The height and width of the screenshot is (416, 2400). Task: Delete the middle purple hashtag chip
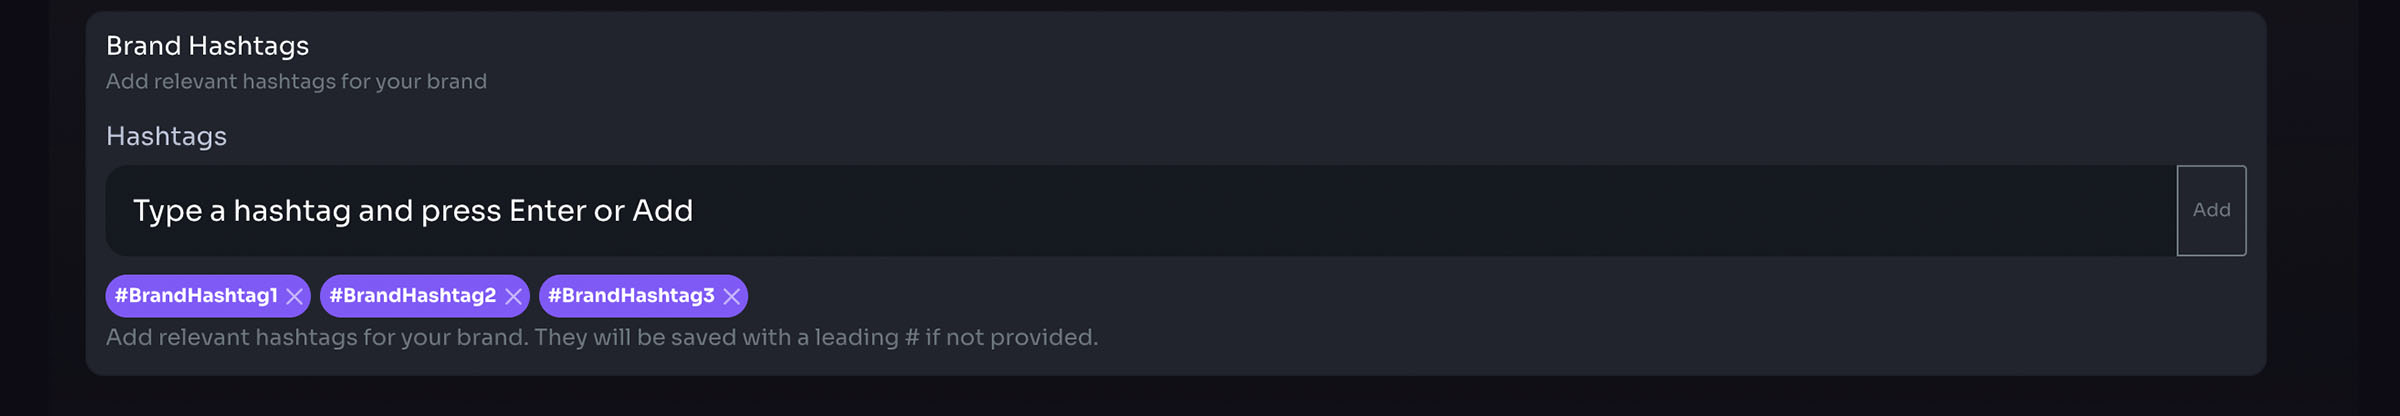(x=513, y=296)
